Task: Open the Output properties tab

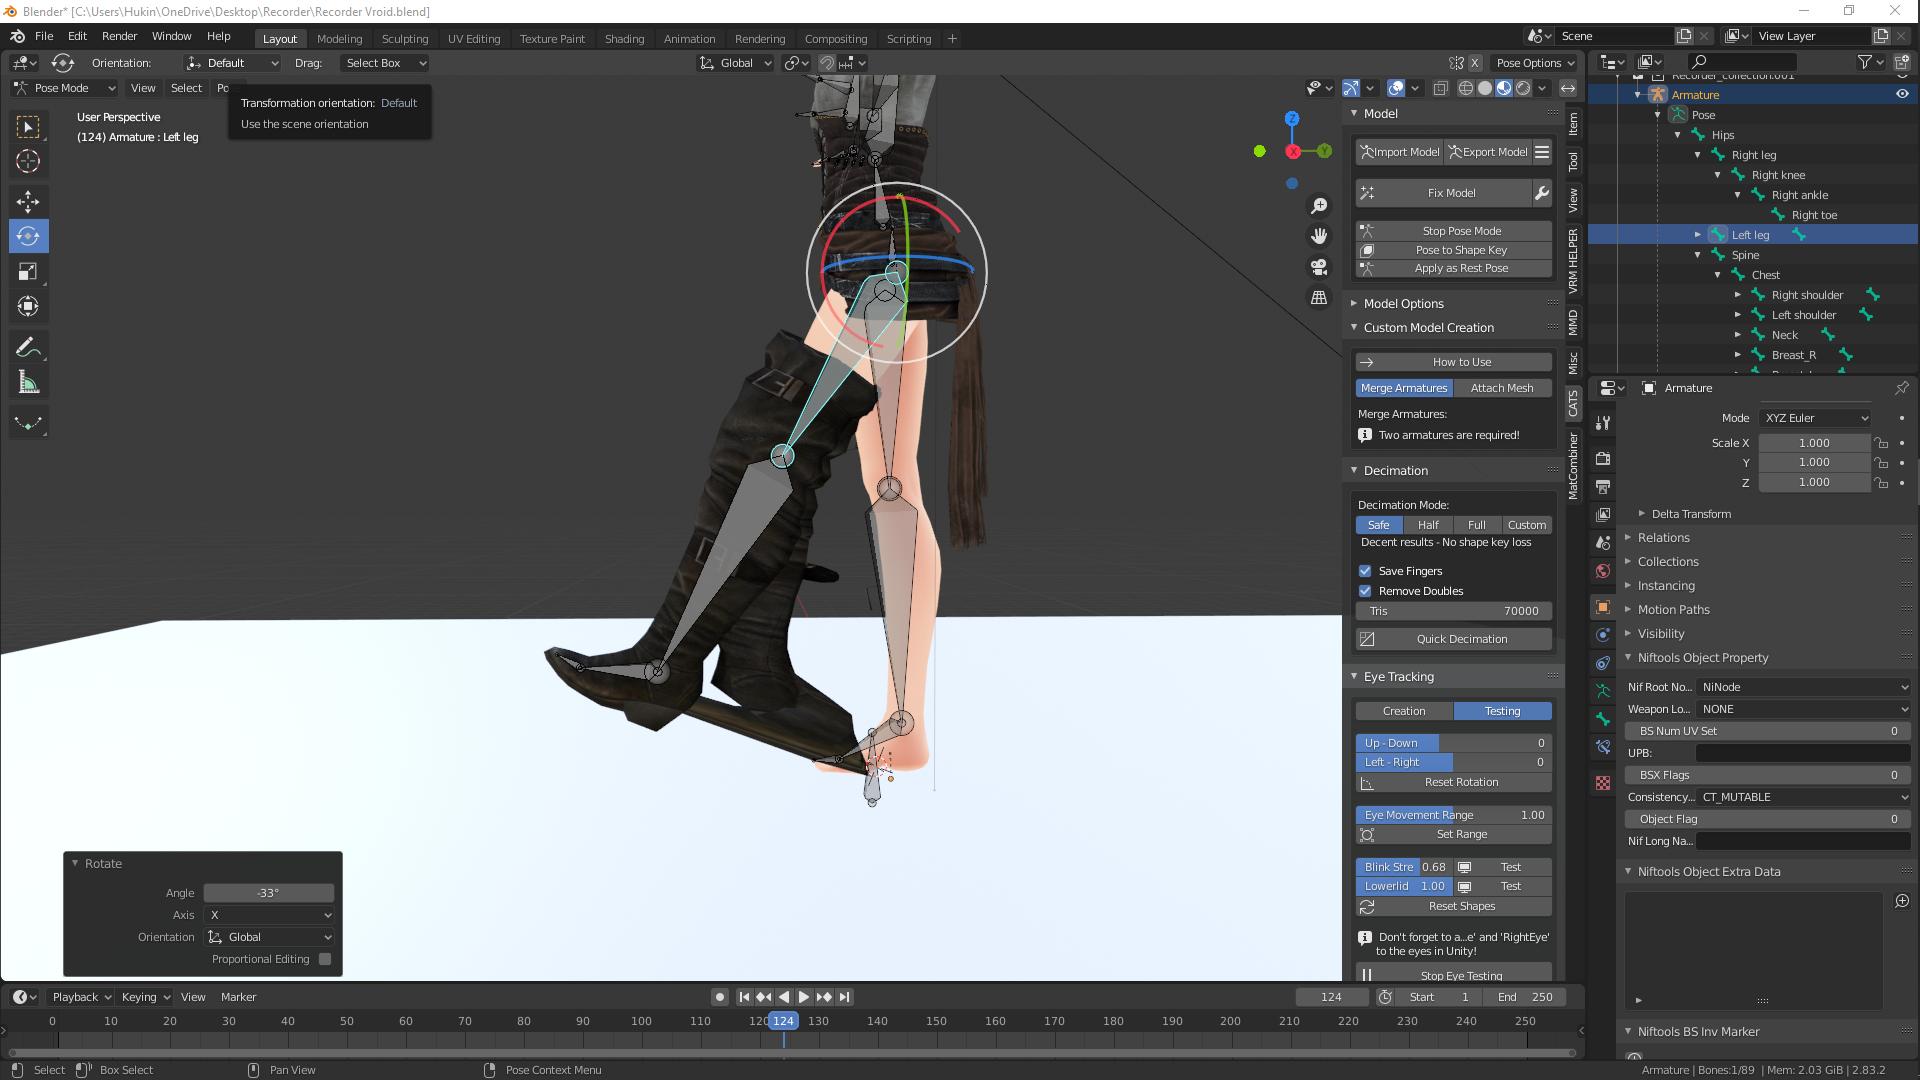Action: (x=1603, y=486)
